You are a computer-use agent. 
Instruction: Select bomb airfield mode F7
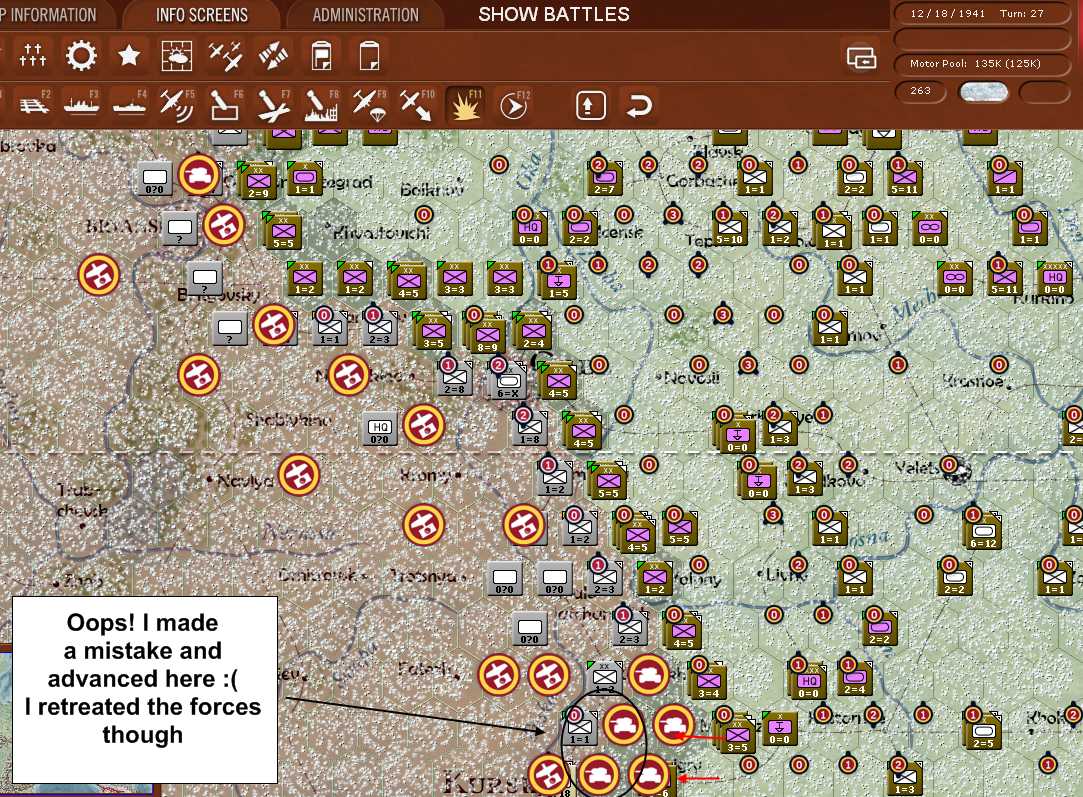(274, 105)
